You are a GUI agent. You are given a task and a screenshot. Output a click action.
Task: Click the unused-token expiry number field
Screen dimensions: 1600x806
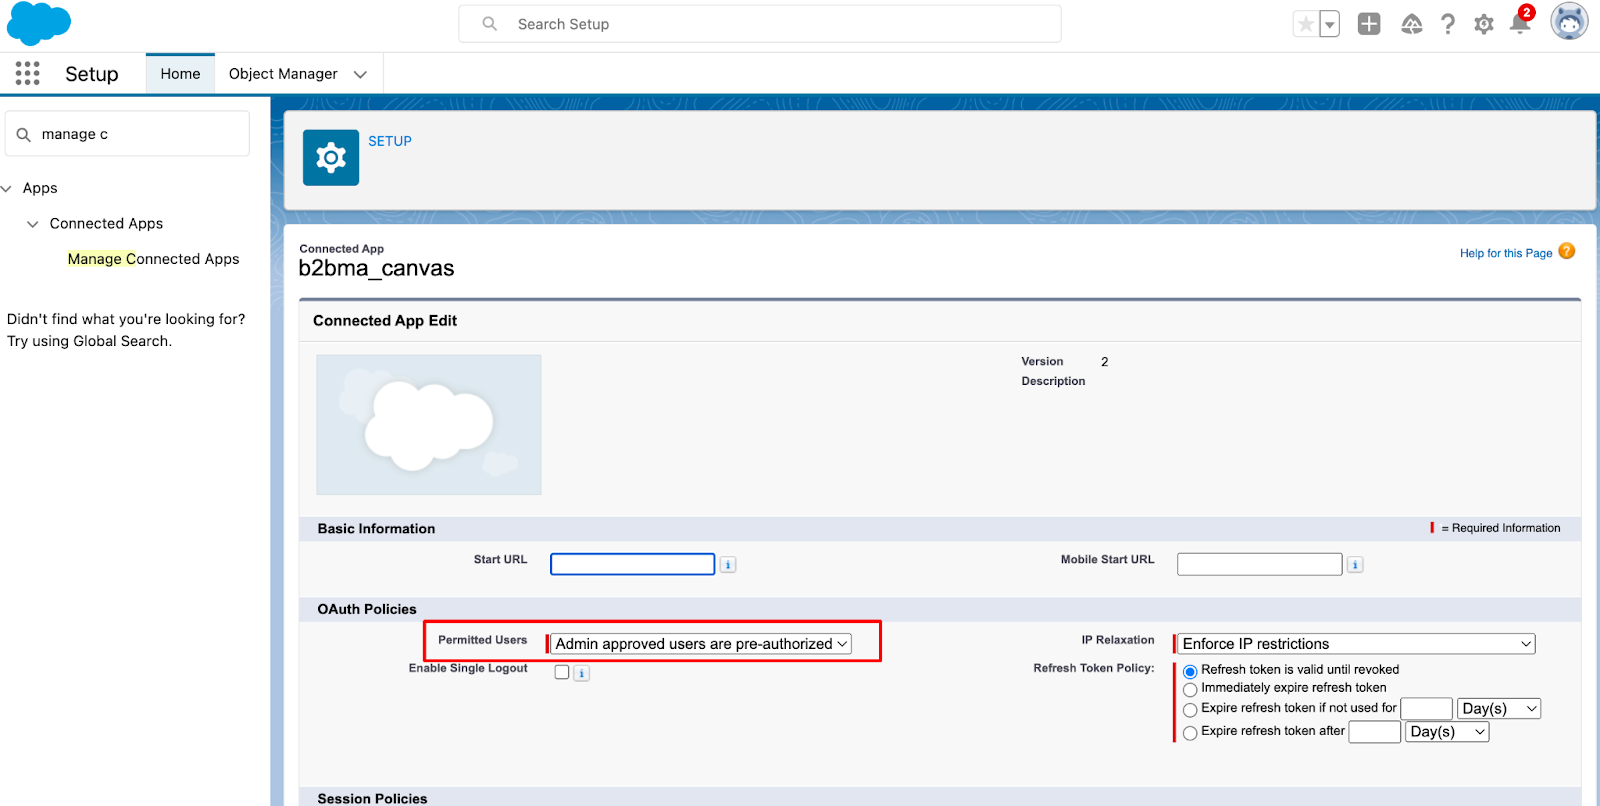(1427, 709)
